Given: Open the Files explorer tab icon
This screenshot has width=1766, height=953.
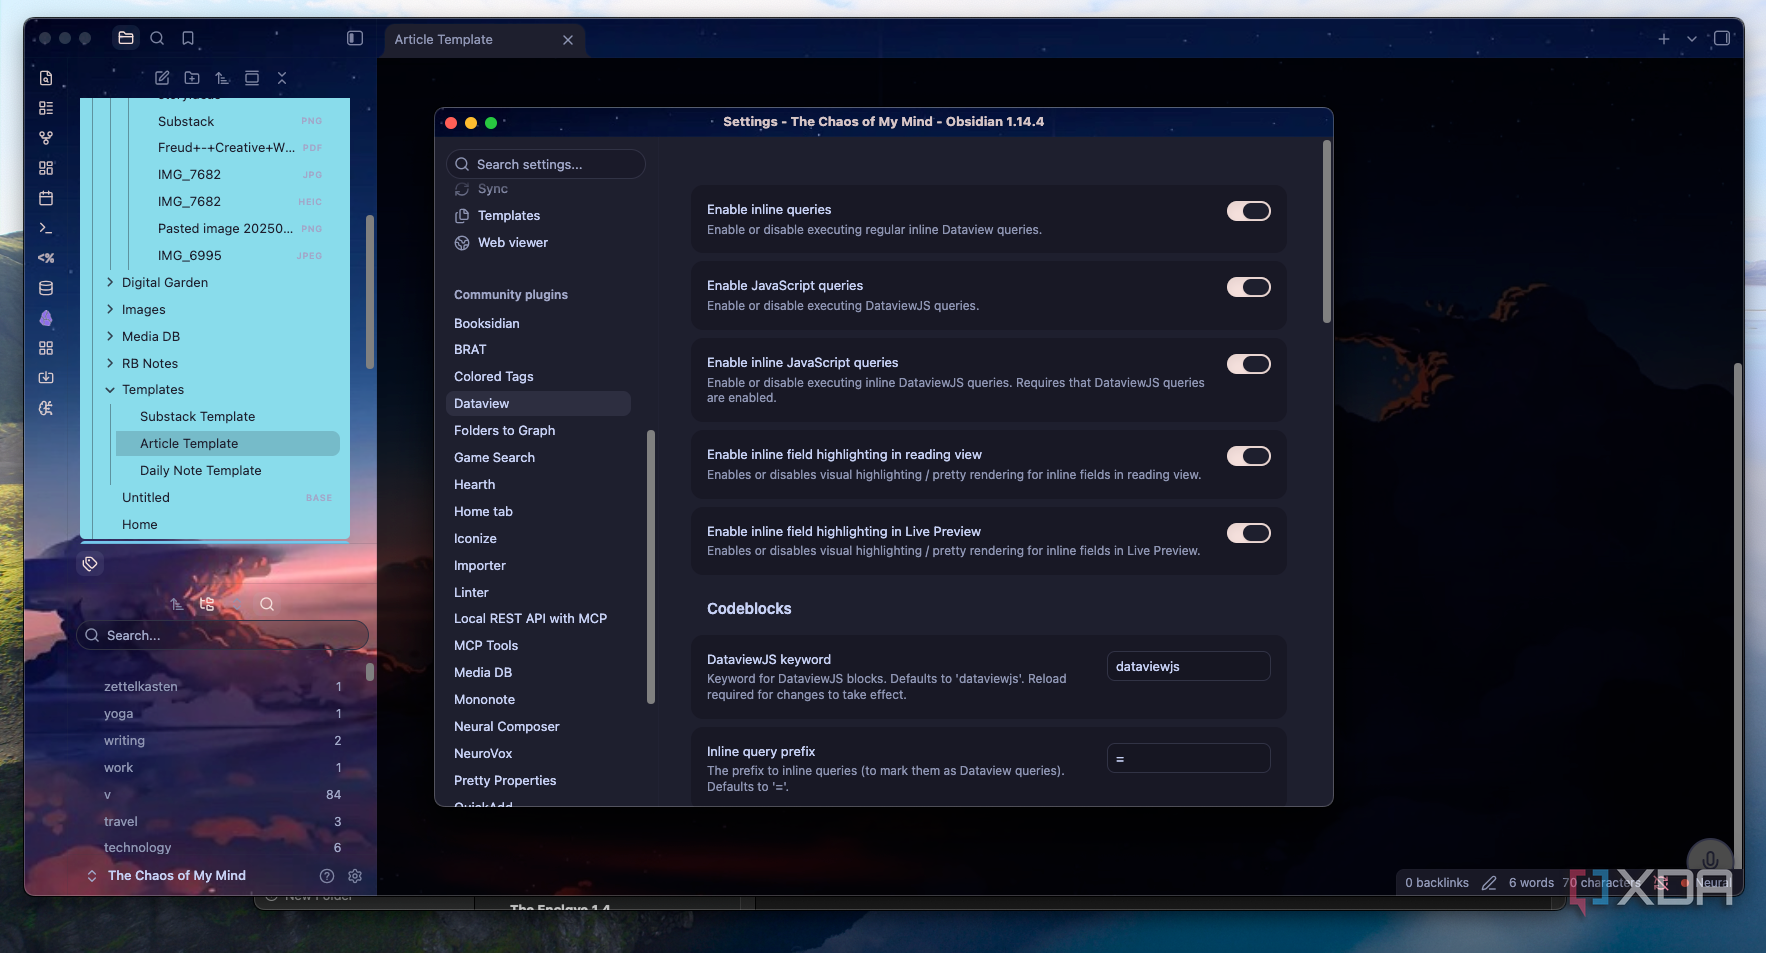Looking at the screenshot, I should (126, 38).
